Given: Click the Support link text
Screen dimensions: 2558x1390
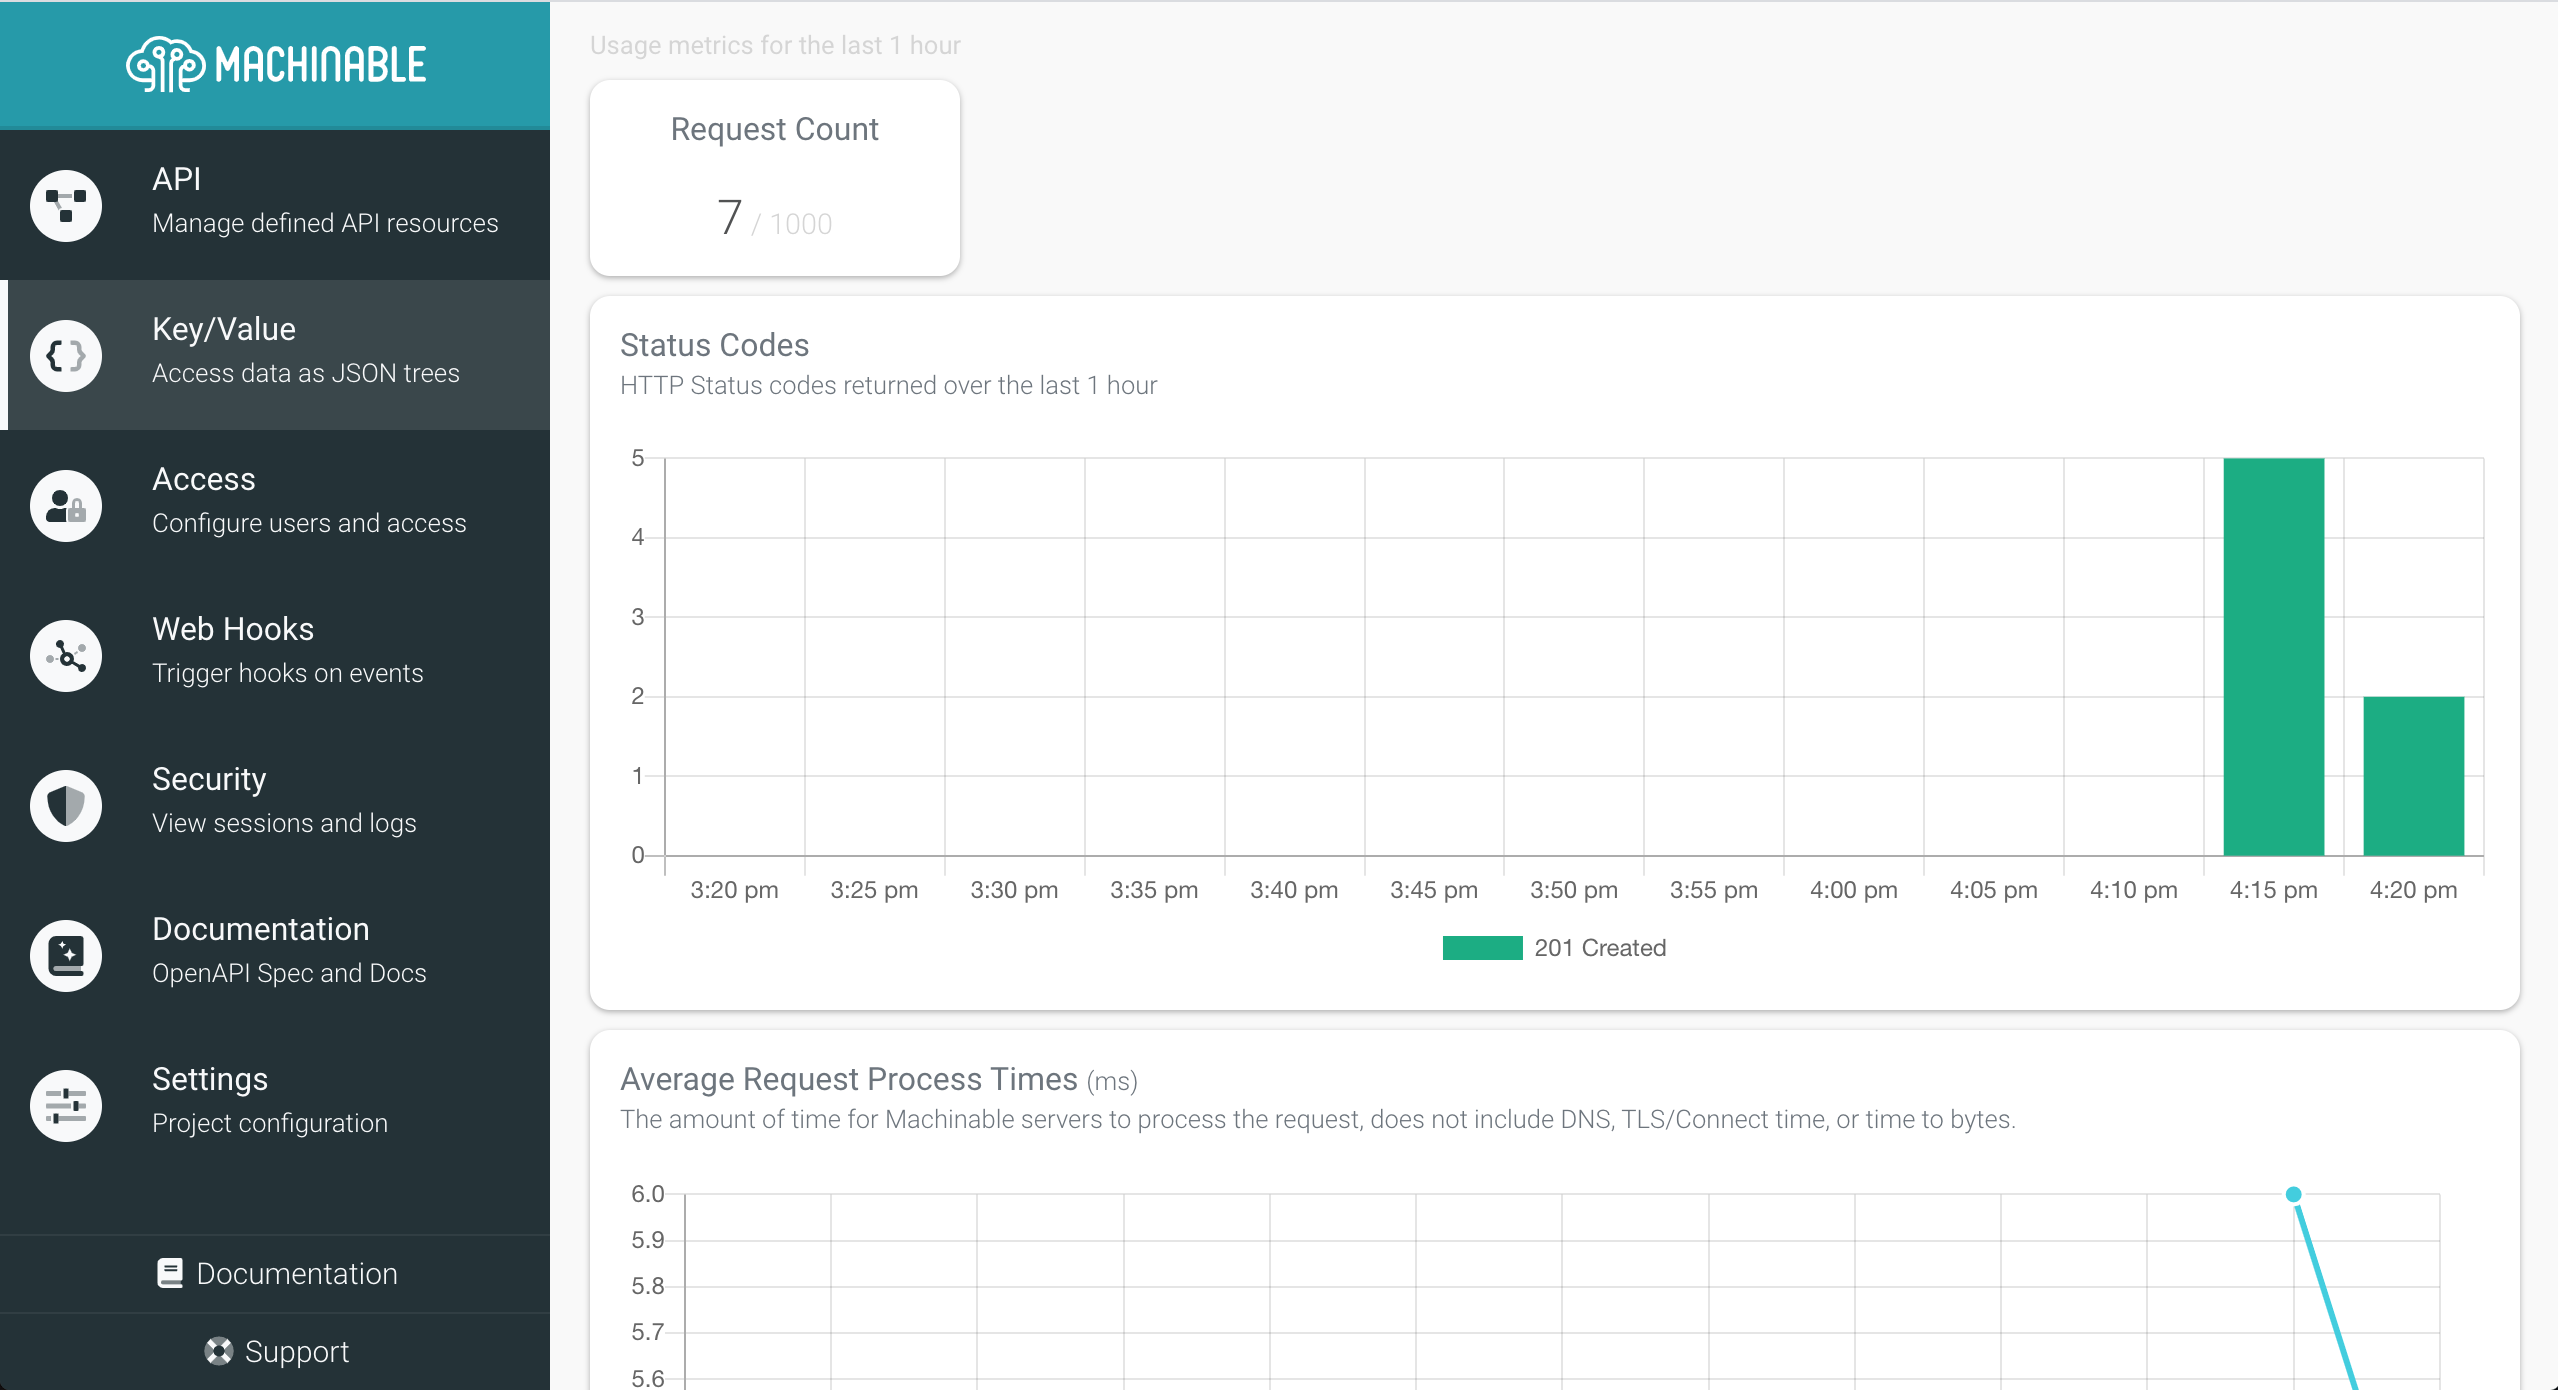Looking at the screenshot, I should coord(297,1351).
